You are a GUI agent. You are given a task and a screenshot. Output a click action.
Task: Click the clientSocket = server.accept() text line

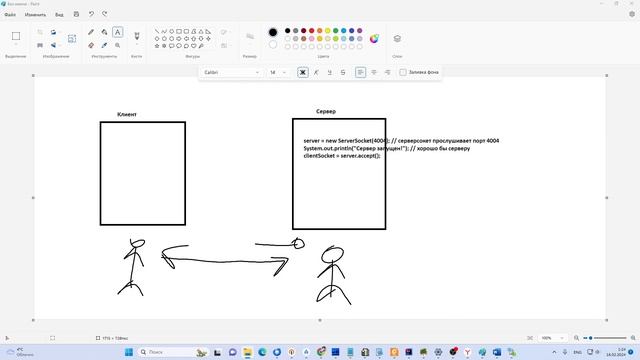click(x=342, y=156)
